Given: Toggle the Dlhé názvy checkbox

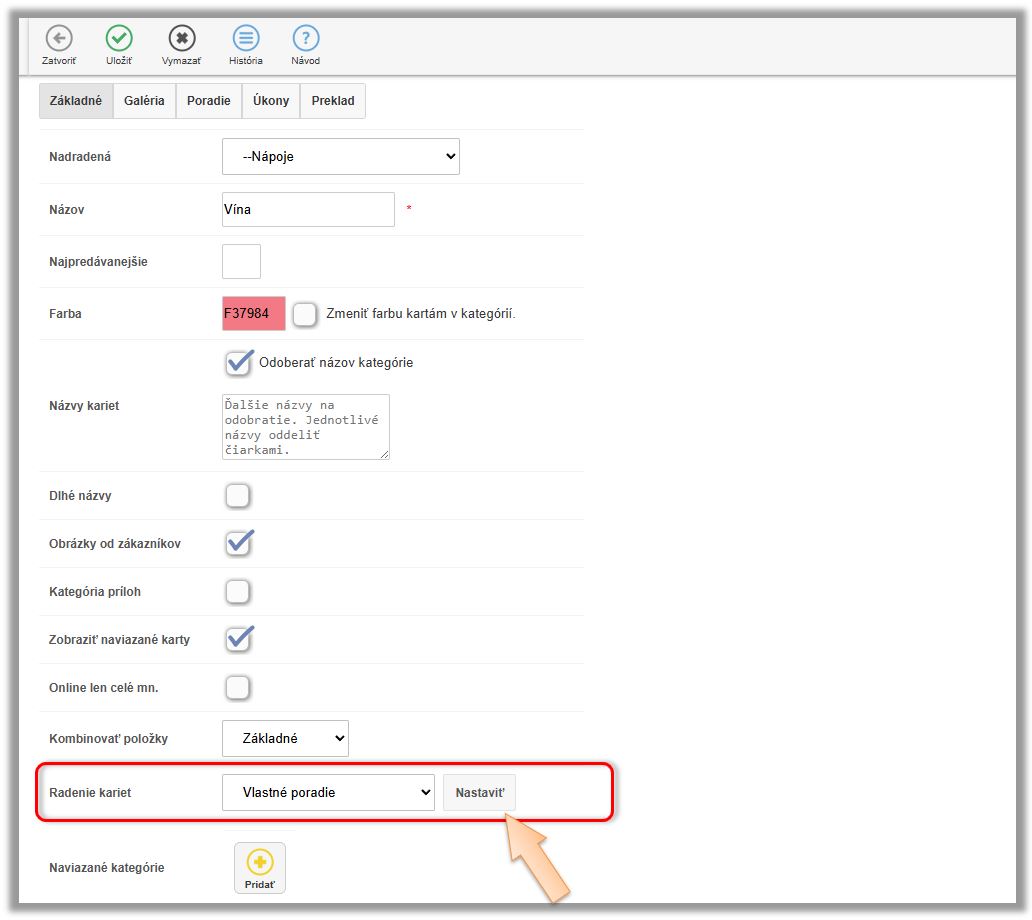Looking at the screenshot, I should [x=238, y=496].
